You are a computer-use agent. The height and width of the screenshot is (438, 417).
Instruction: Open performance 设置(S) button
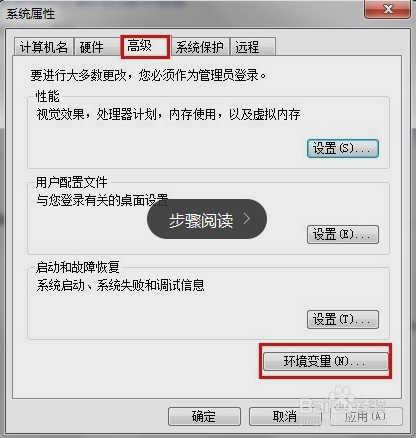click(343, 148)
